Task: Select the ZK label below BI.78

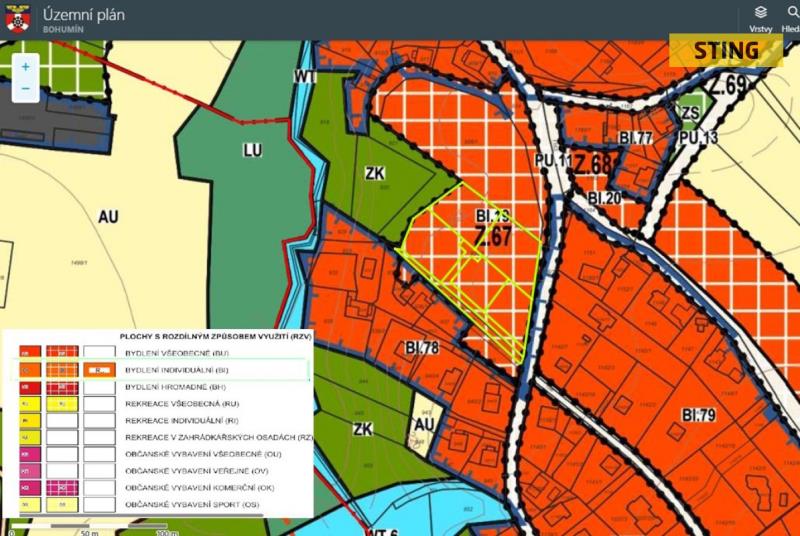Action: pyautogui.click(x=363, y=429)
